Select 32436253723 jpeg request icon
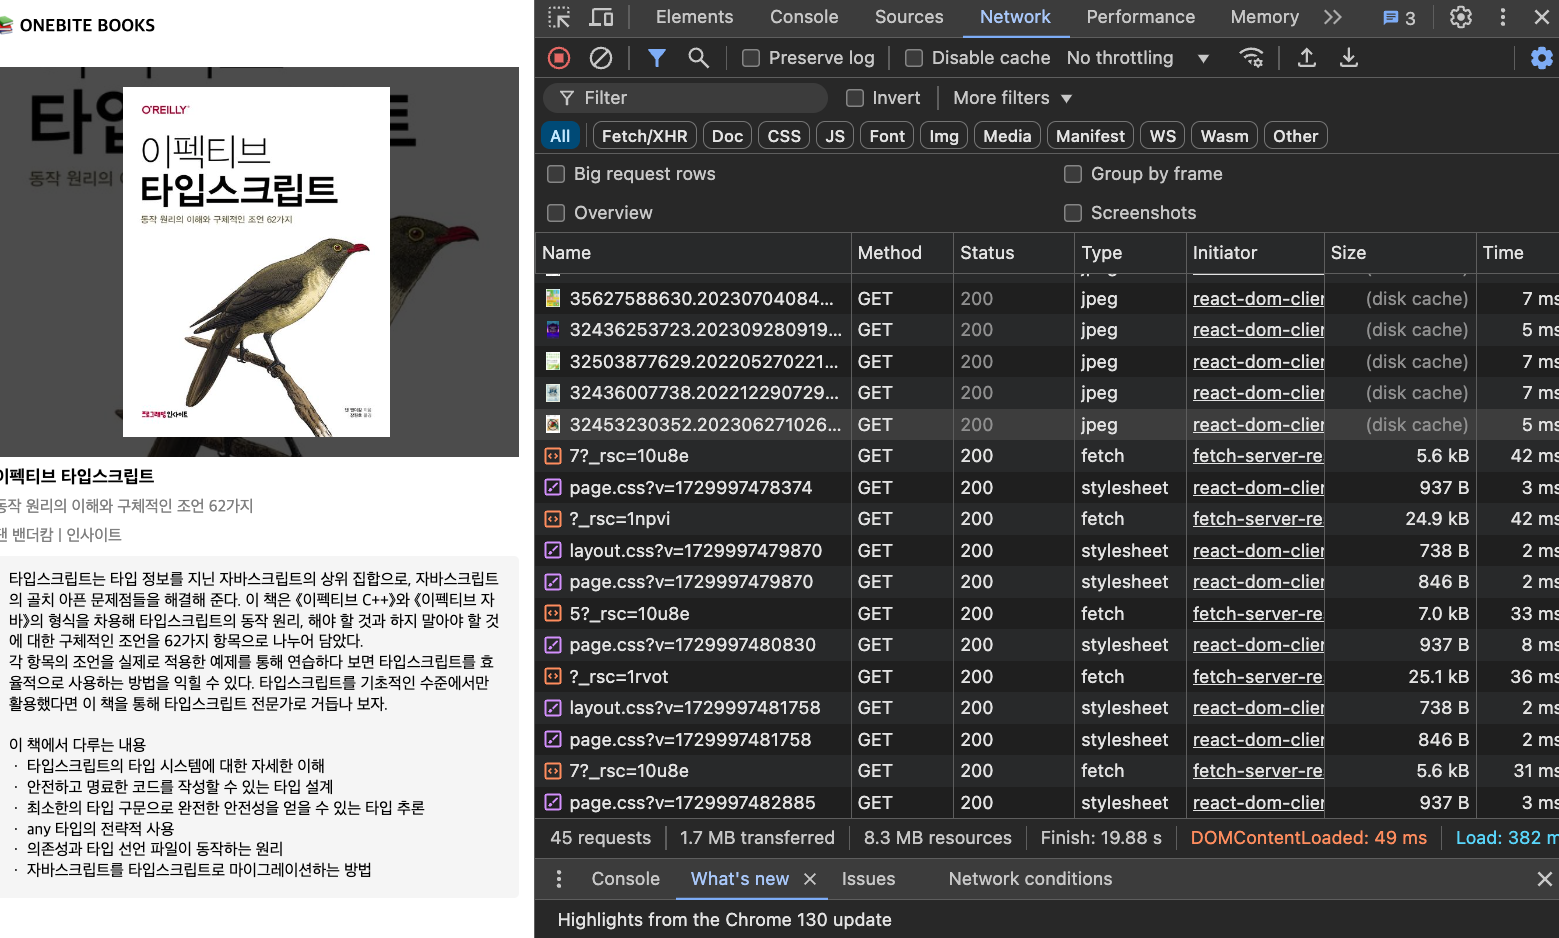The height and width of the screenshot is (938, 1559). [x=552, y=330]
